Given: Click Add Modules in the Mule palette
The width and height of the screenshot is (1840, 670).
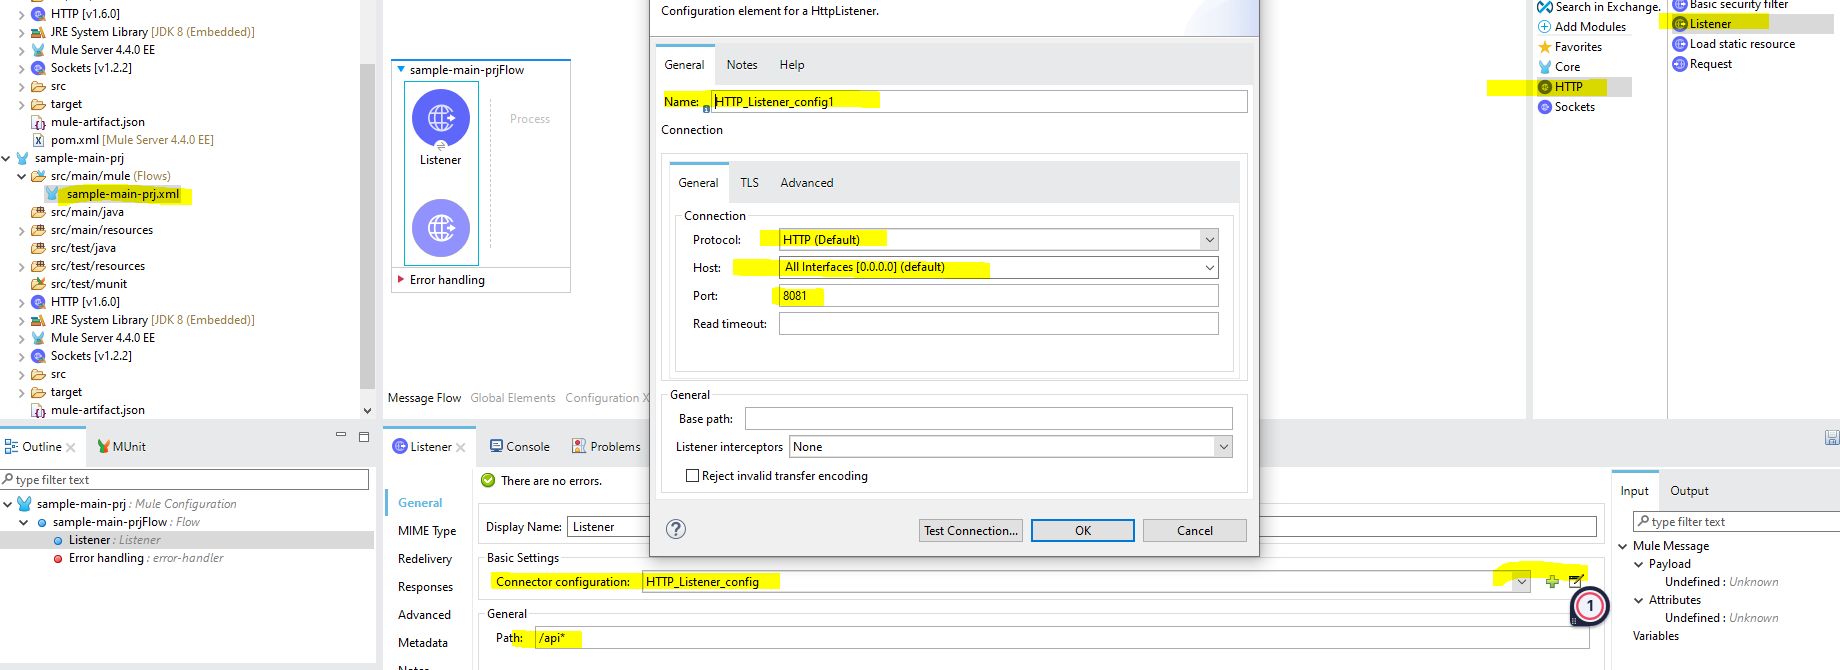Looking at the screenshot, I should click(x=1589, y=27).
